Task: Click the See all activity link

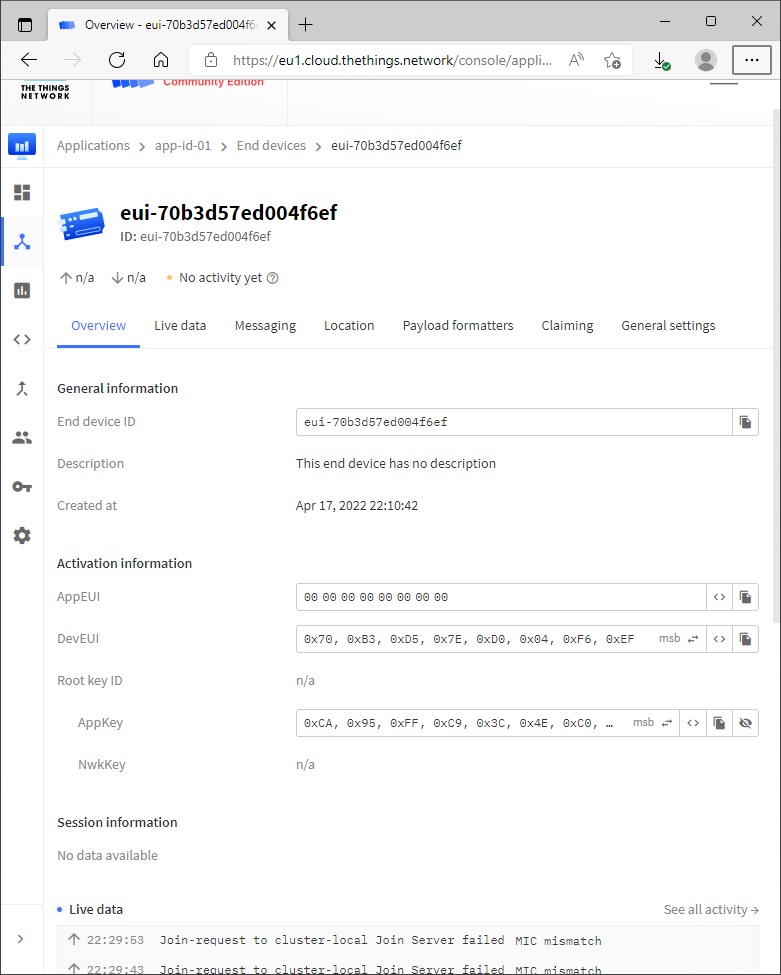Action: pyautogui.click(x=711, y=910)
